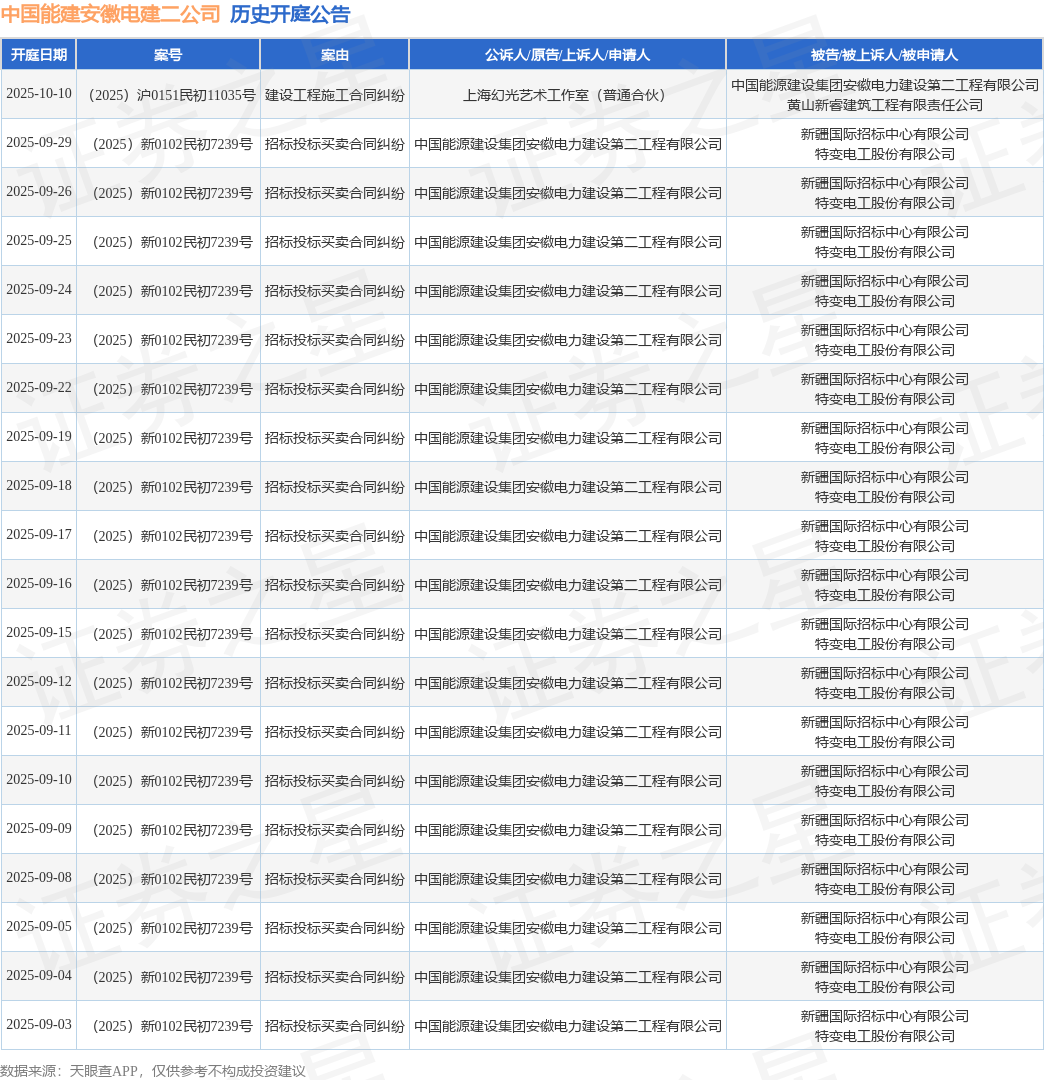Click date cell 2025-09-04
1044x1080 pixels.
(x=39, y=974)
